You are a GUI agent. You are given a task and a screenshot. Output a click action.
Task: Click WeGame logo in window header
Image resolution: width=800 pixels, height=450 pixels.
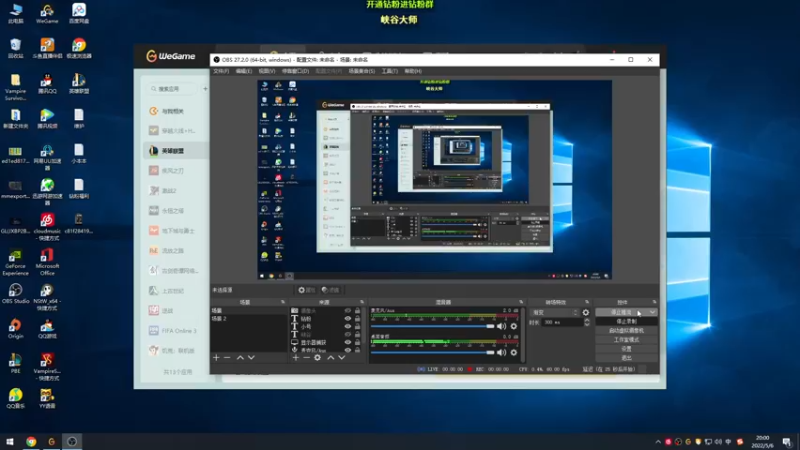[170, 56]
